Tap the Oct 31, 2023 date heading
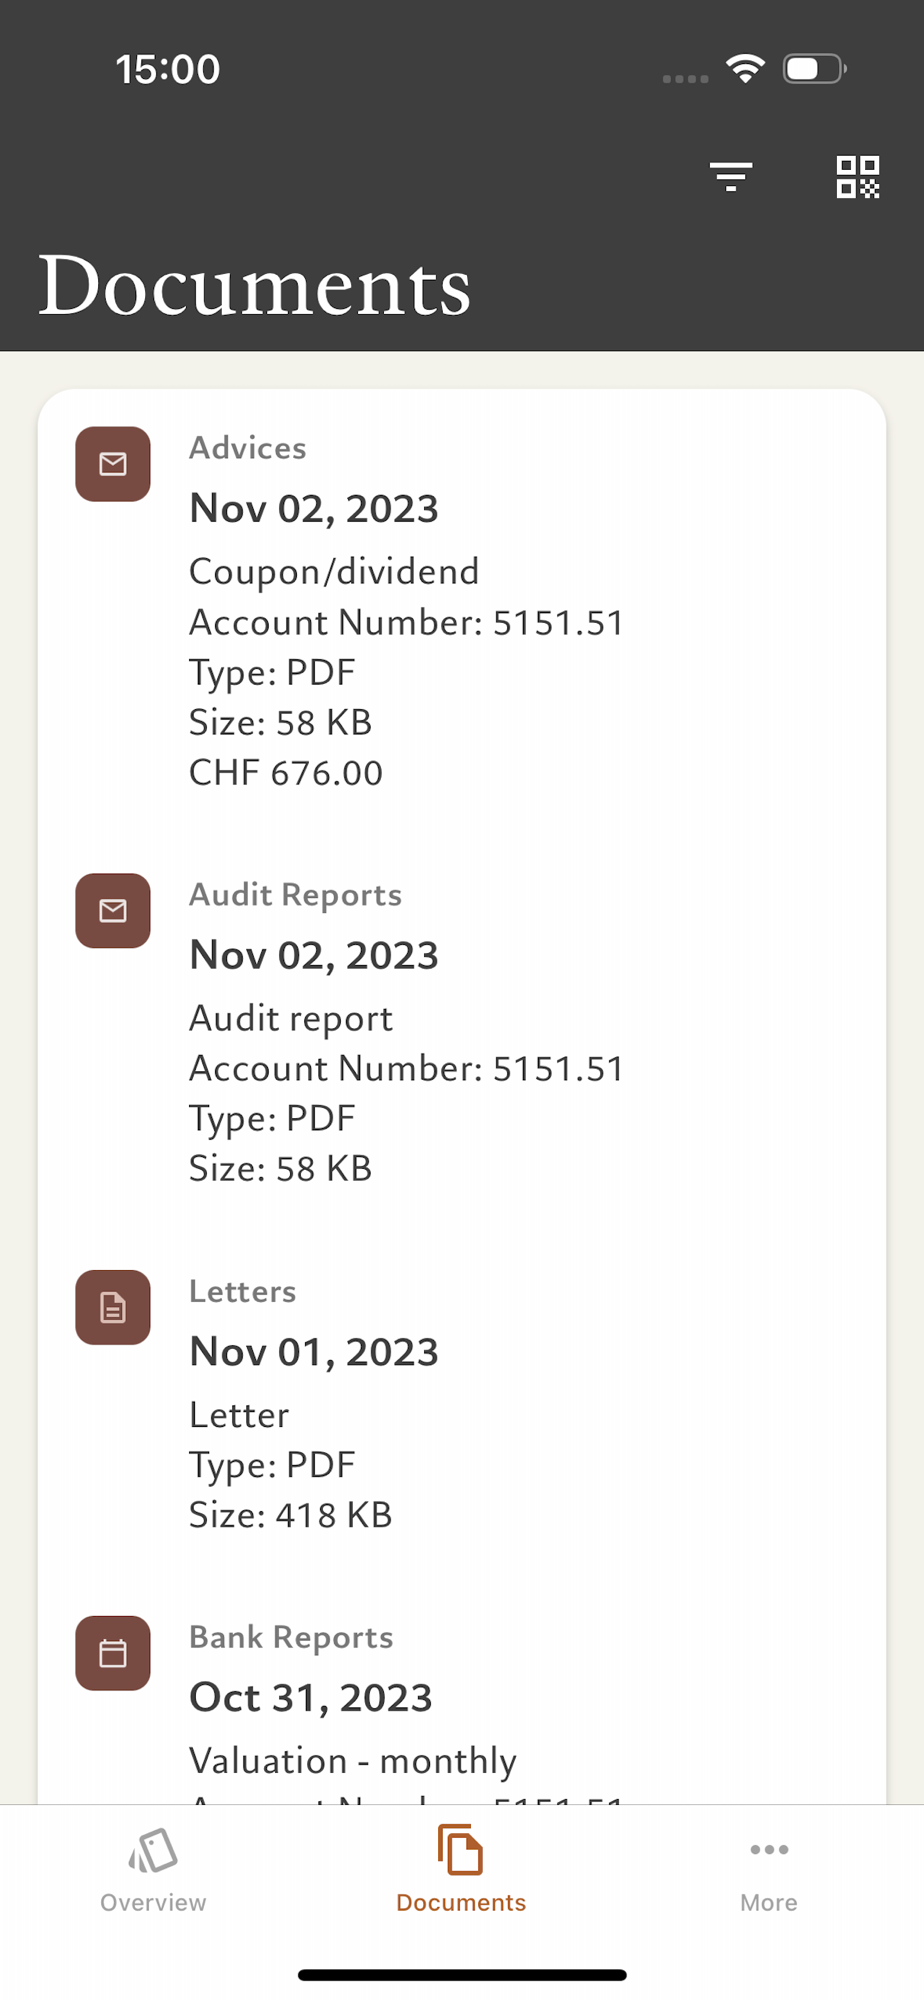The image size is (924, 2000). coord(311,1698)
